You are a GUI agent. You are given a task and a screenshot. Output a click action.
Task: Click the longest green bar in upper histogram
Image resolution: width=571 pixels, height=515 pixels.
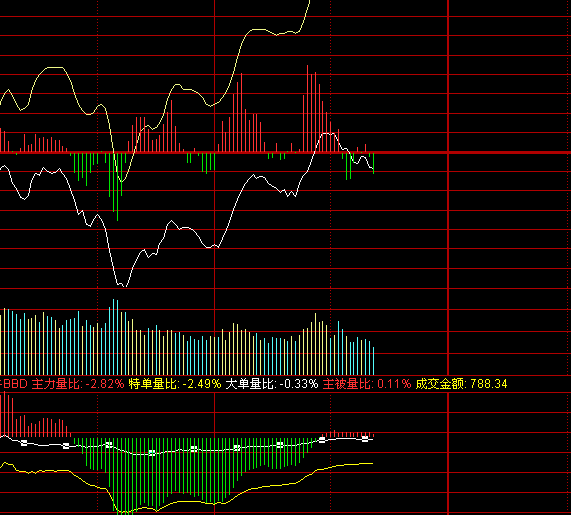(x=117, y=187)
